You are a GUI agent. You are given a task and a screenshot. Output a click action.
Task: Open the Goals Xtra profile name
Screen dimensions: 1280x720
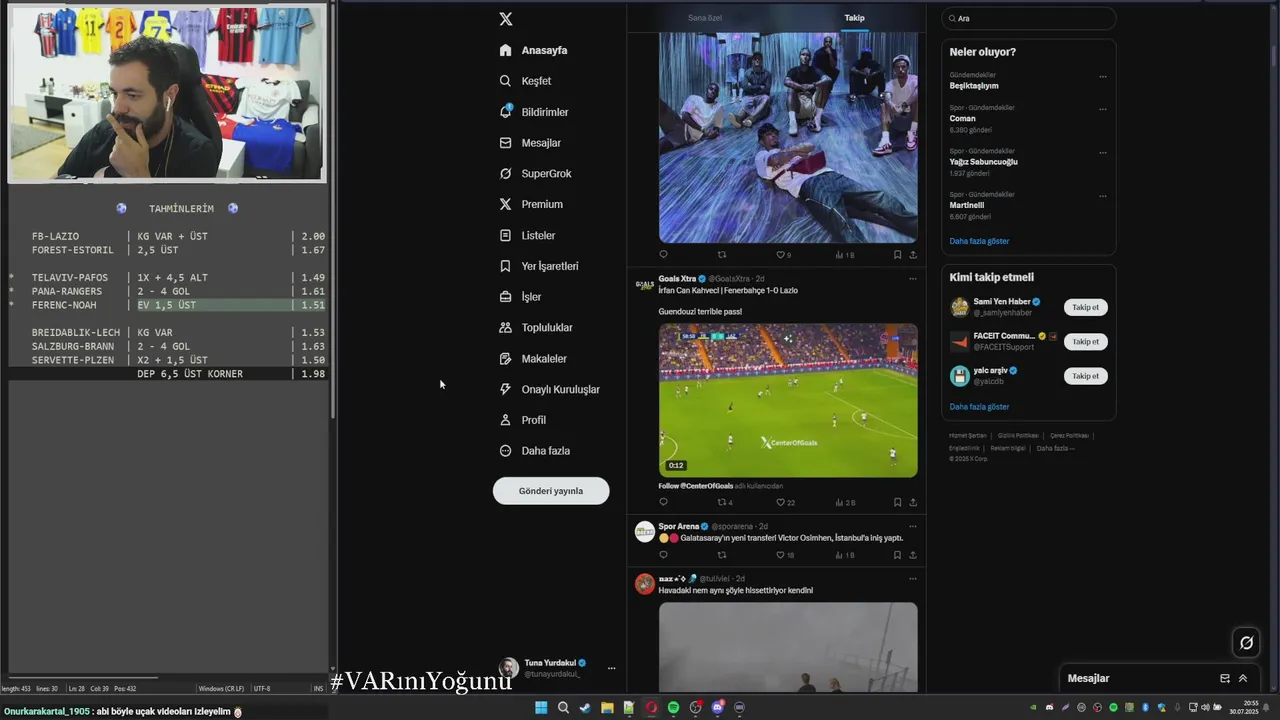(677, 279)
